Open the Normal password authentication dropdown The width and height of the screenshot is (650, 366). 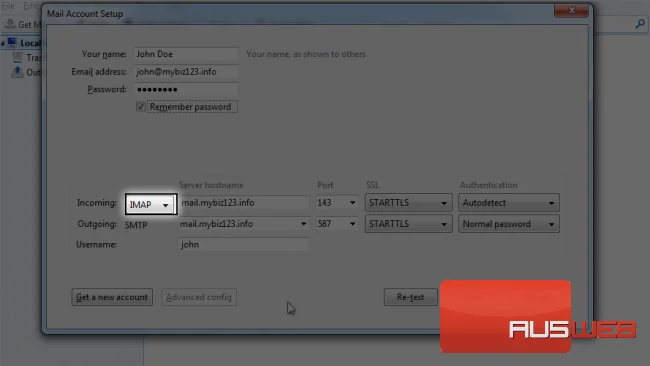pyautogui.click(x=509, y=224)
